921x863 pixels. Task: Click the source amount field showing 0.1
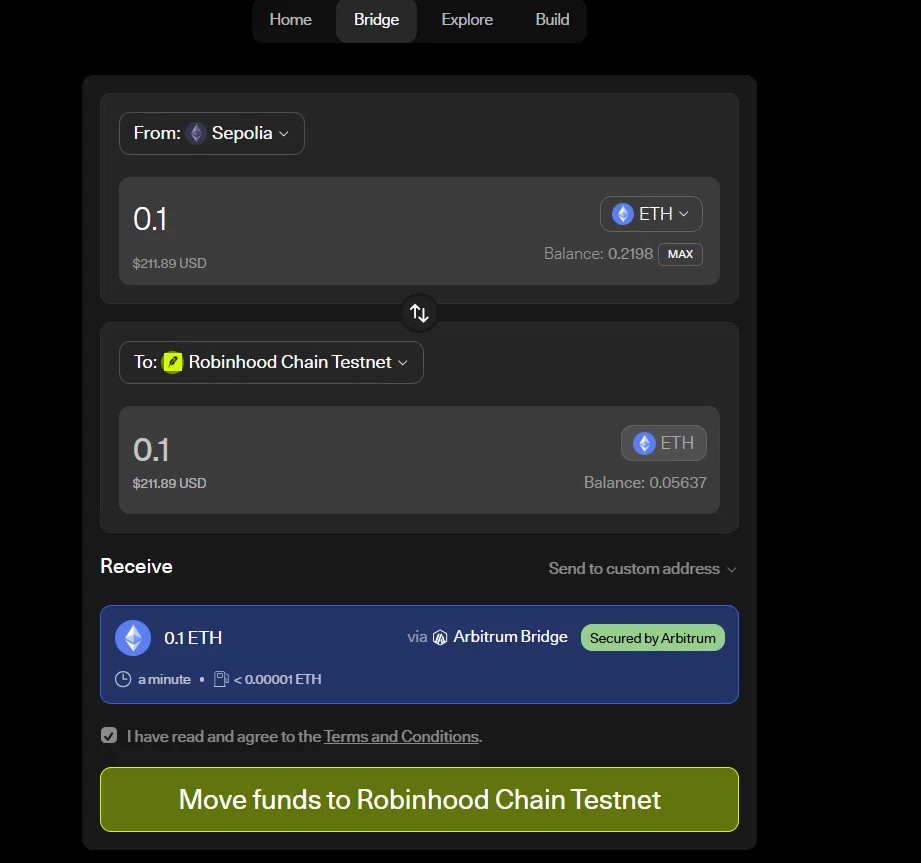coord(150,219)
